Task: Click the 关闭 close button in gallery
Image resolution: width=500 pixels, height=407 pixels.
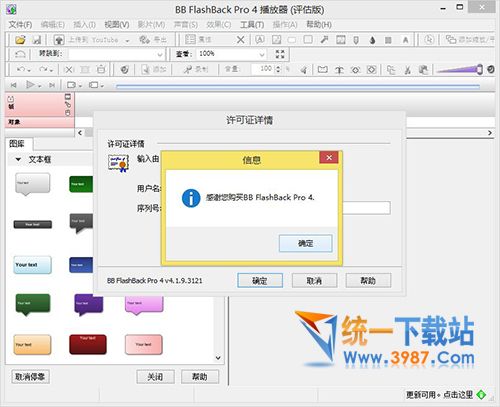Action: pos(155,377)
